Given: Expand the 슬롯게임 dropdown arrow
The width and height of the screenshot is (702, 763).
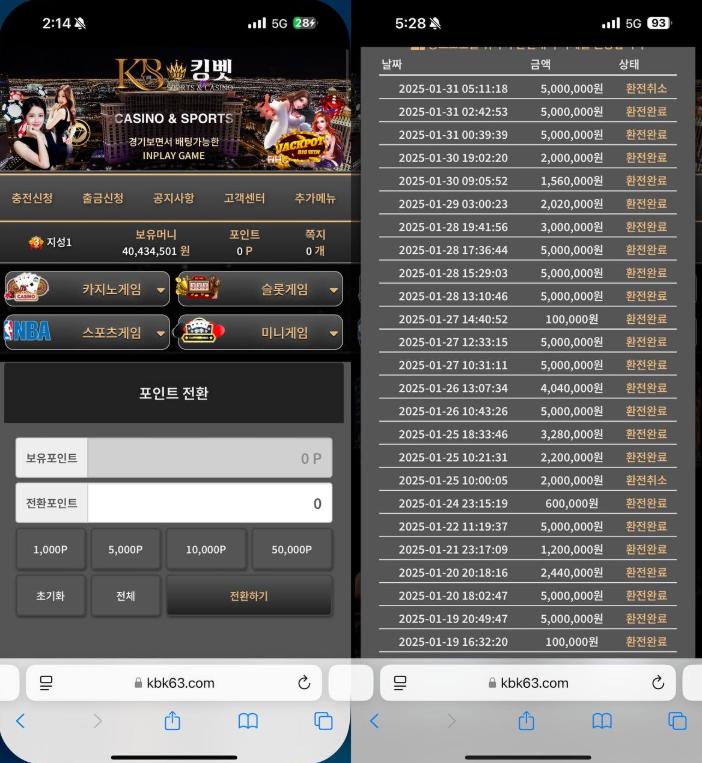Looking at the screenshot, I should tap(334, 290).
